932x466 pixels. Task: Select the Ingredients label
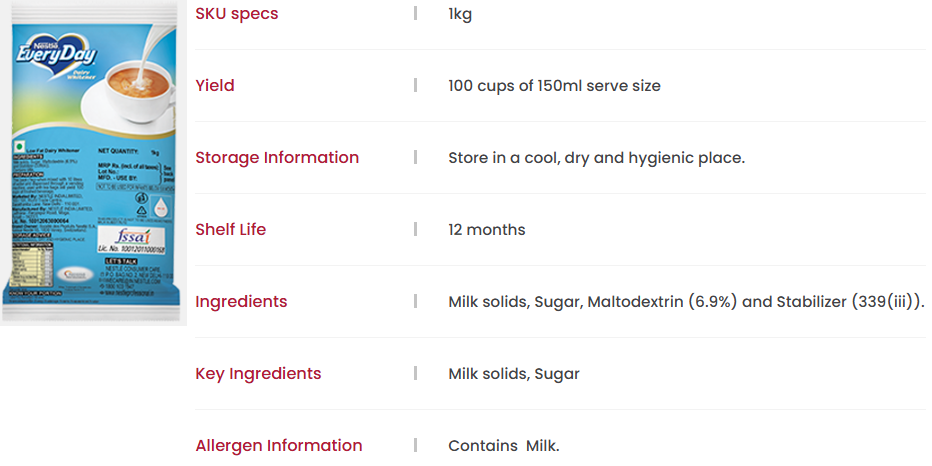click(241, 301)
